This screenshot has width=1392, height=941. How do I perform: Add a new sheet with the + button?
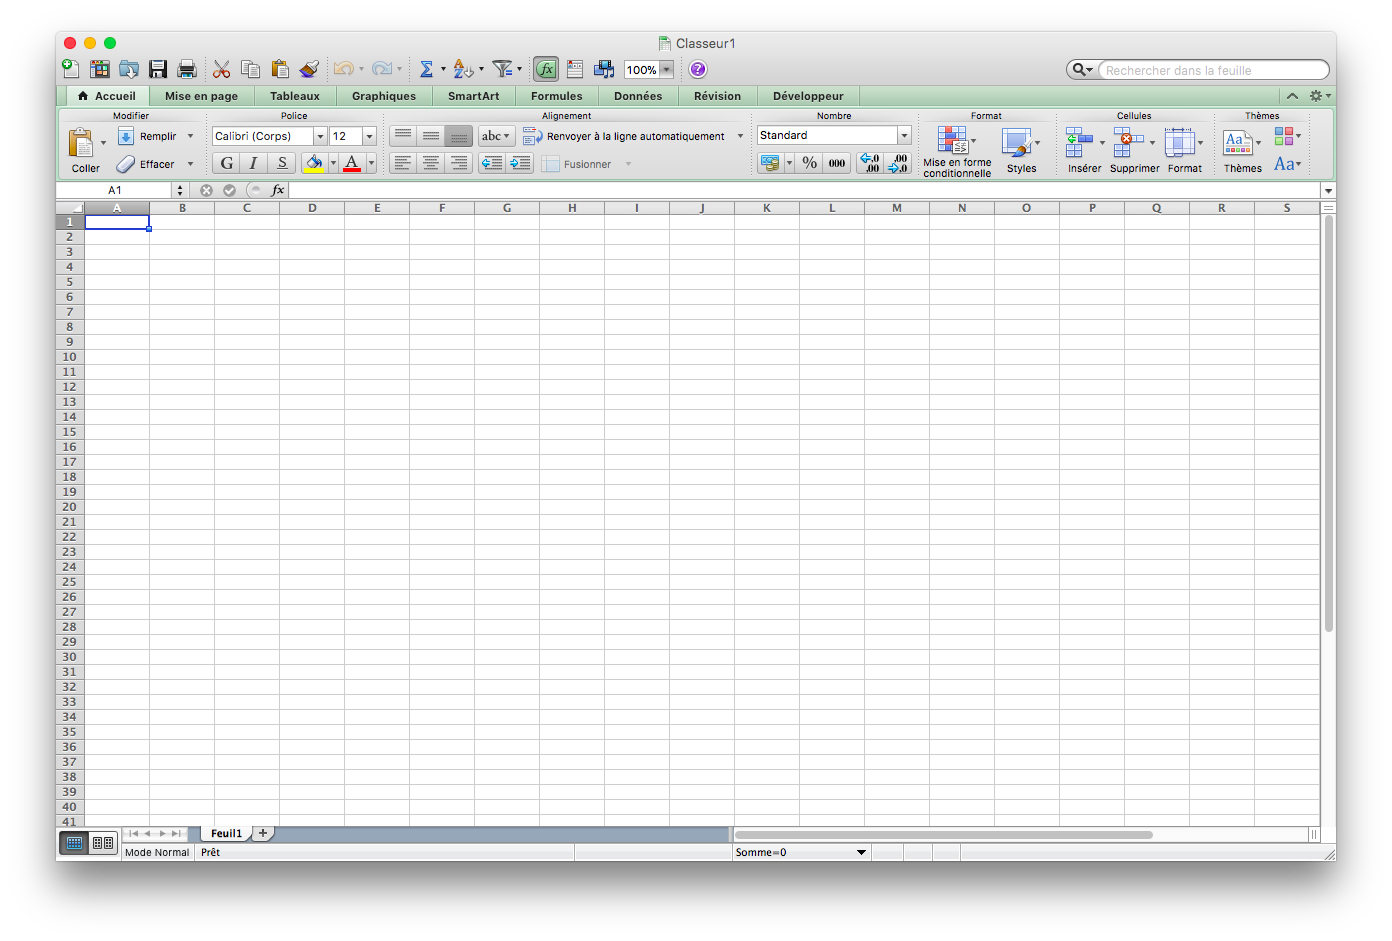pos(262,832)
